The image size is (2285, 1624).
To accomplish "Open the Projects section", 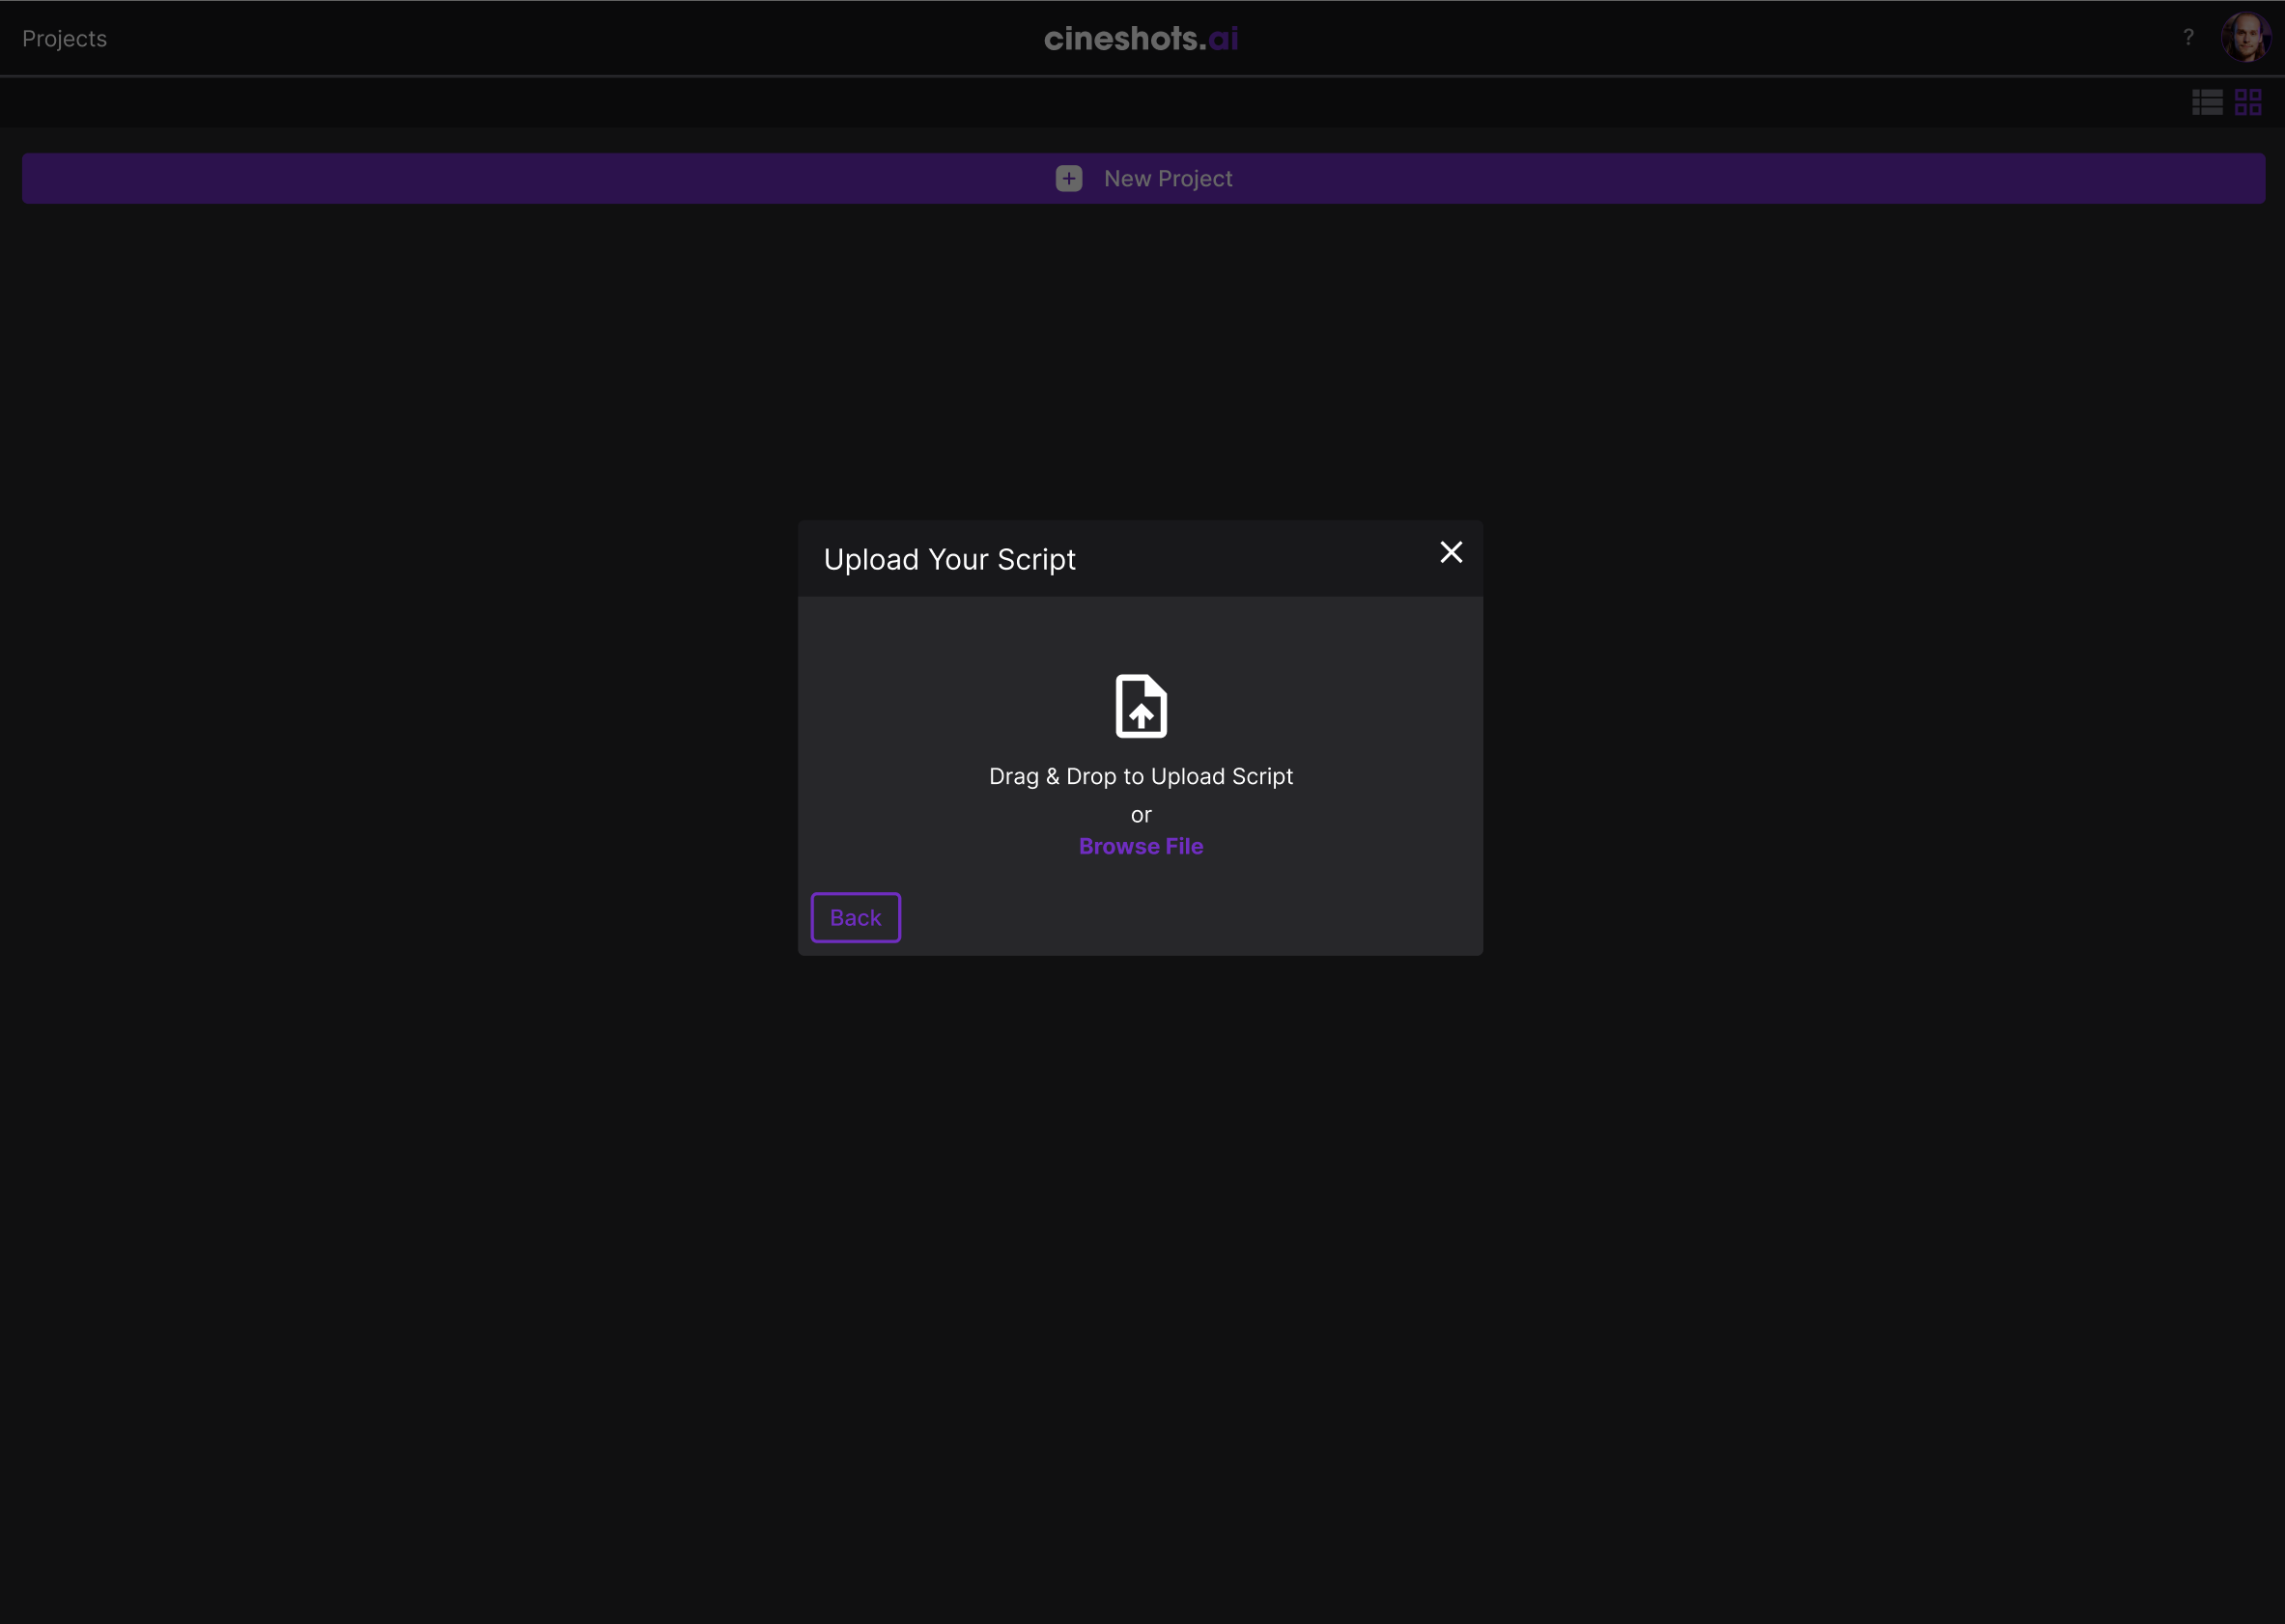I will point(64,38).
